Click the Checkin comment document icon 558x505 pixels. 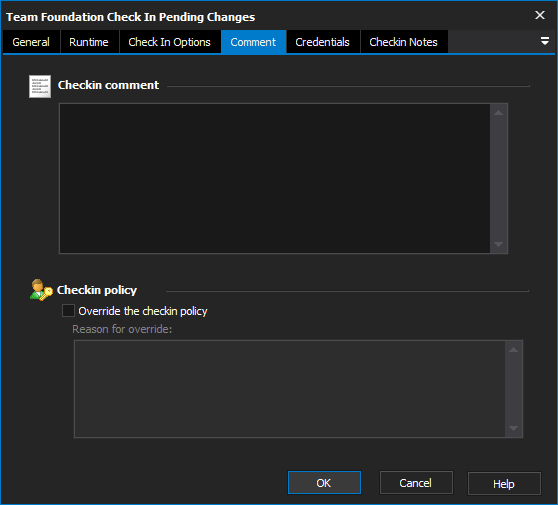[x=40, y=86]
